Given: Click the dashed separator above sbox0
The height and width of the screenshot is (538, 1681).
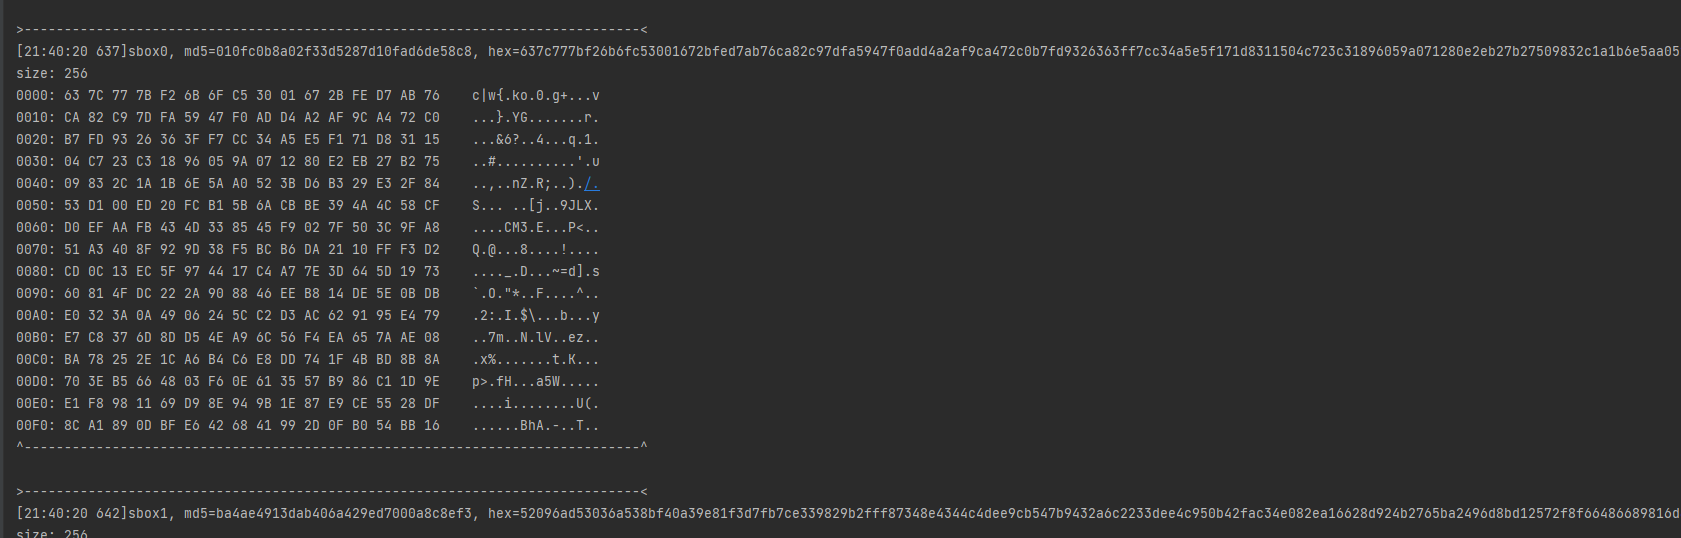Looking at the screenshot, I should (x=332, y=30).
